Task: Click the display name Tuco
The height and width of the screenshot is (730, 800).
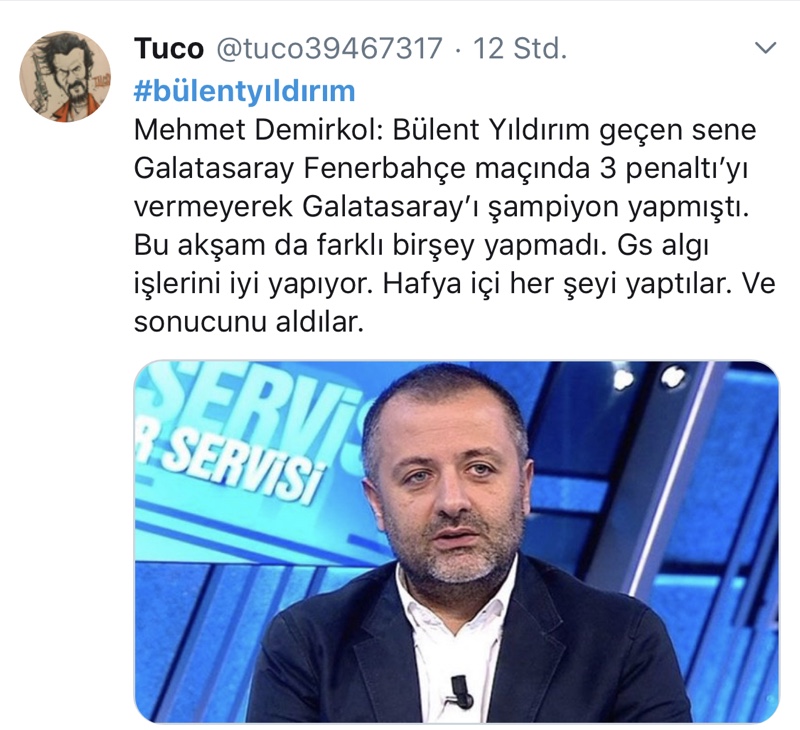Action: pos(169,48)
